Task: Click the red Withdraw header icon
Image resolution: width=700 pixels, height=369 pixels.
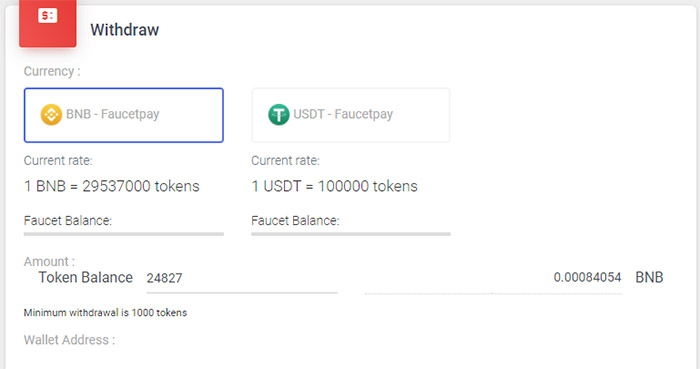Action: pos(47,22)
